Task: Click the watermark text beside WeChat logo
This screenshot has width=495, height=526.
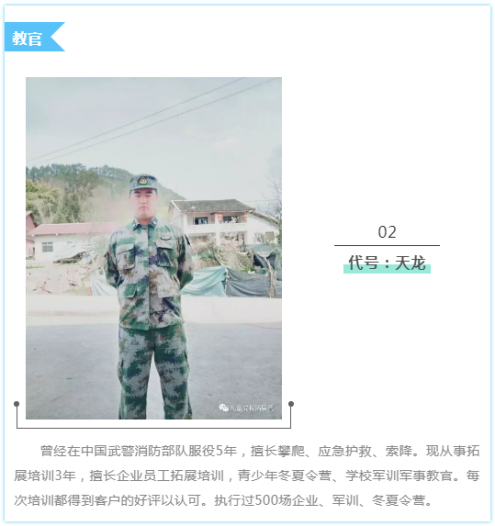Action: click(252, 408)
